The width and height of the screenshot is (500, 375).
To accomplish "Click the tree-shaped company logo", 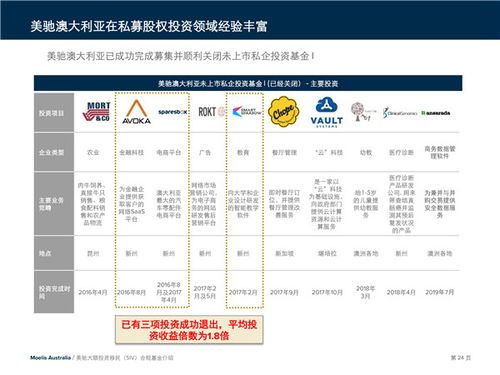I will tap(363, 112).
